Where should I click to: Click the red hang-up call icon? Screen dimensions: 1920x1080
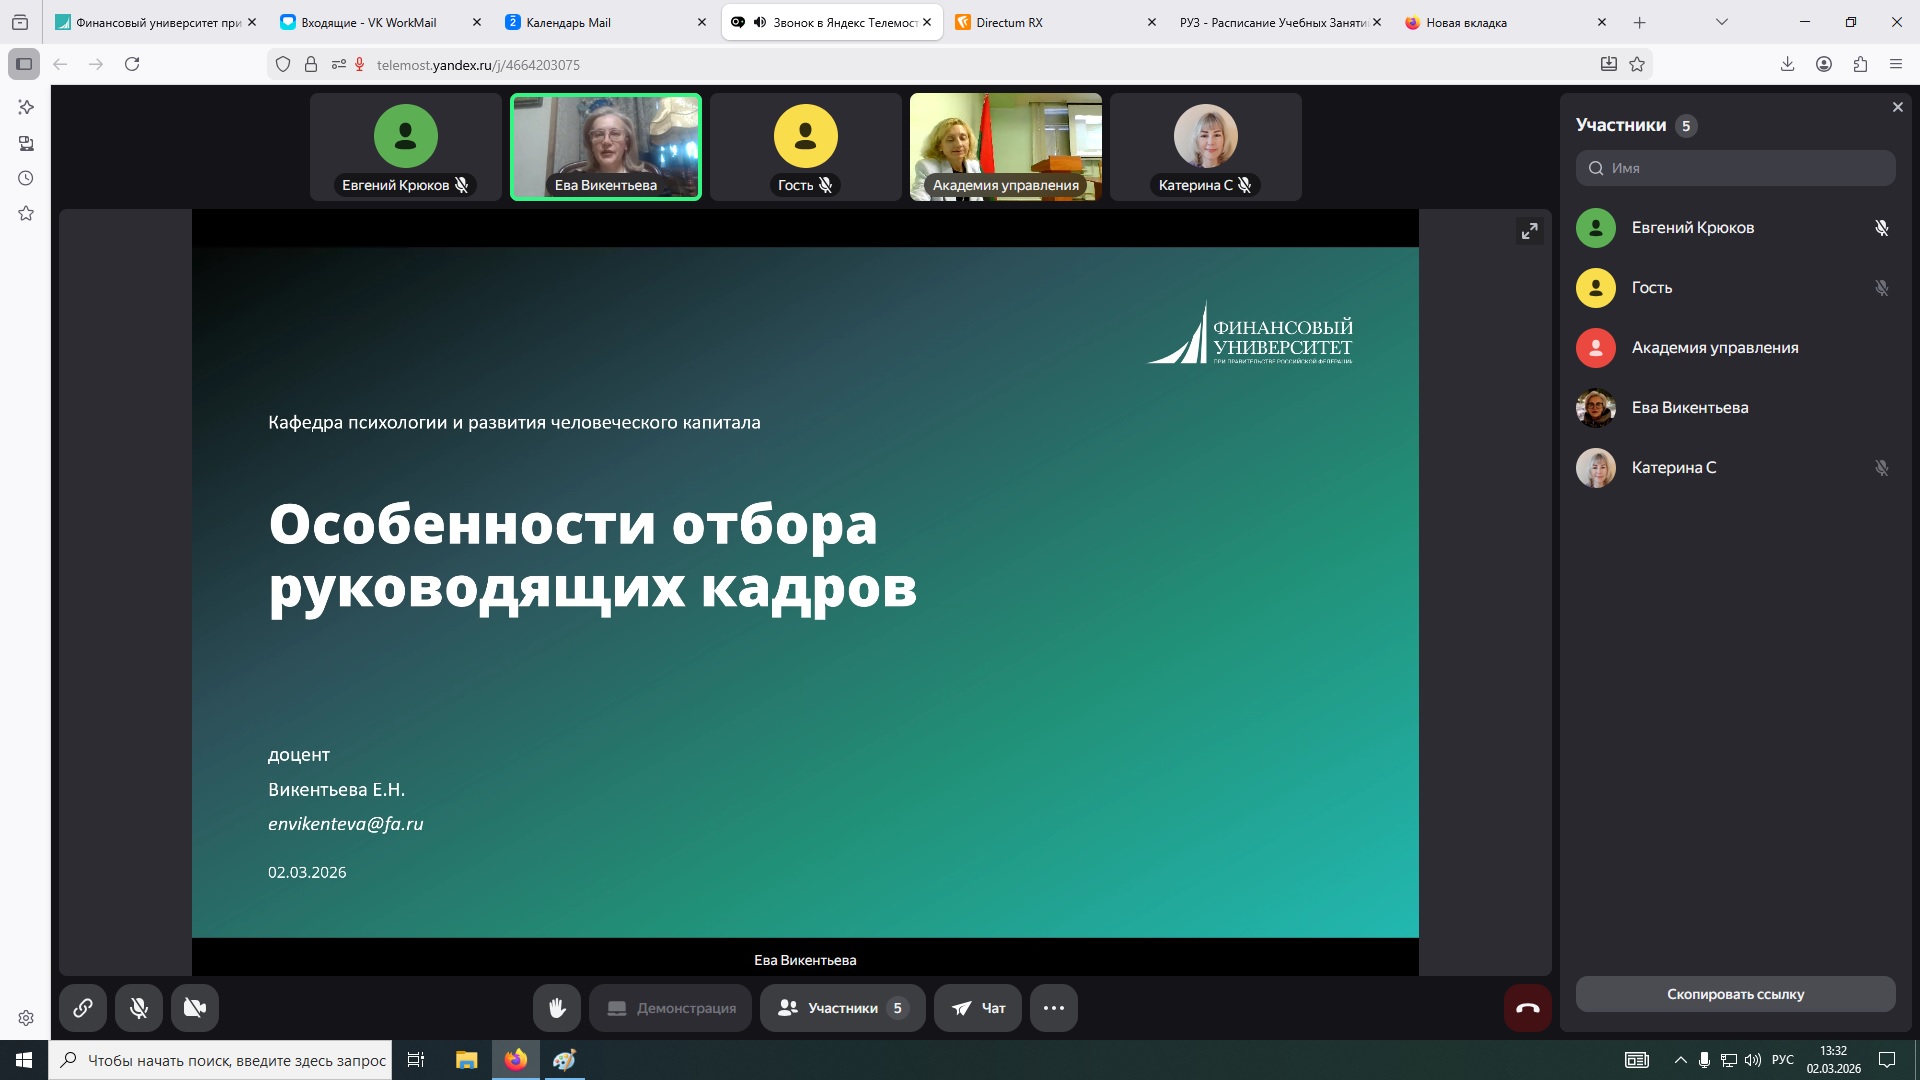(1527, 1008)
